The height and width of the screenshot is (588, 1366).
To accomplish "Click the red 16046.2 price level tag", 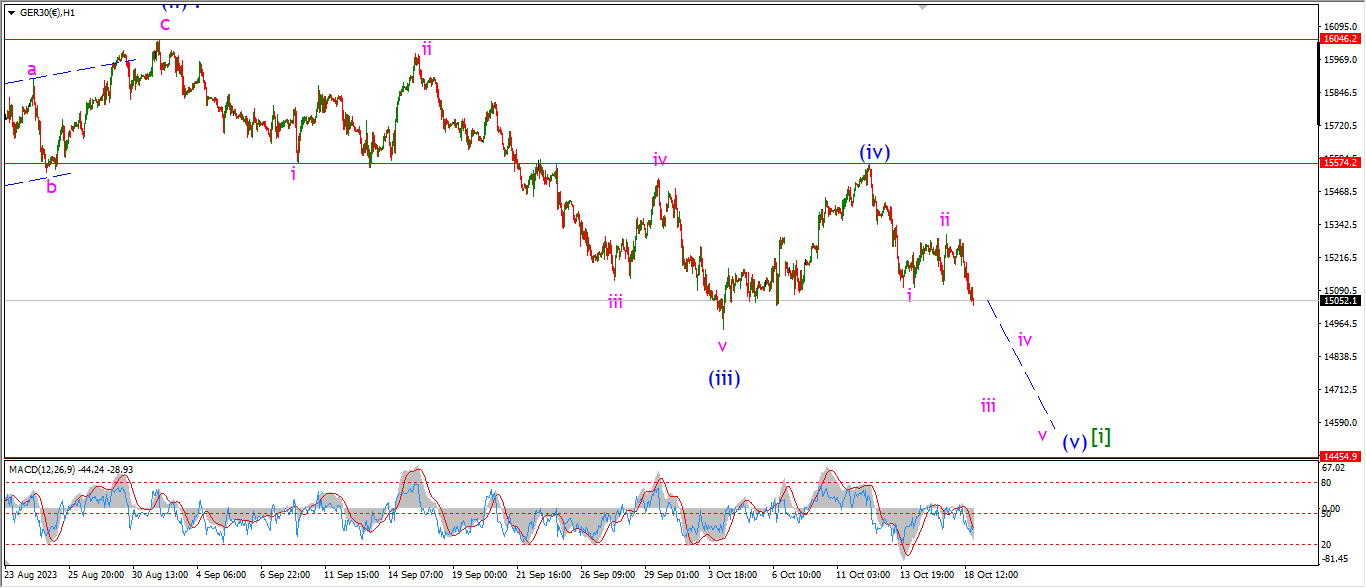I will 1340,39.
